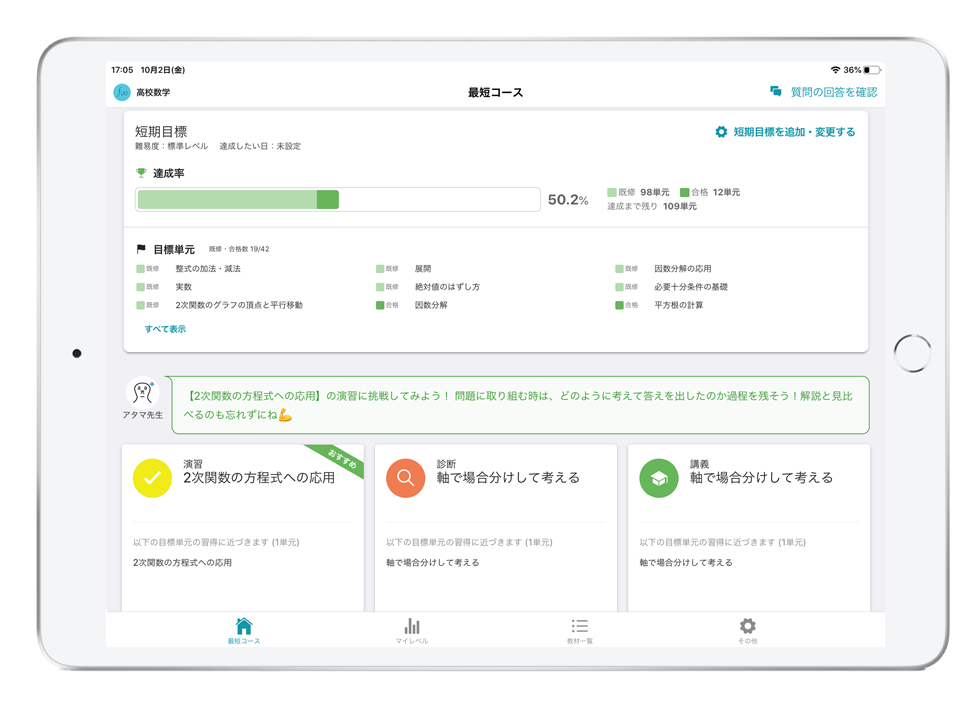This screenshot has width=960, height=720.
Task: Select the yellow checkmark 演習 icon
Action: (152, 478)
